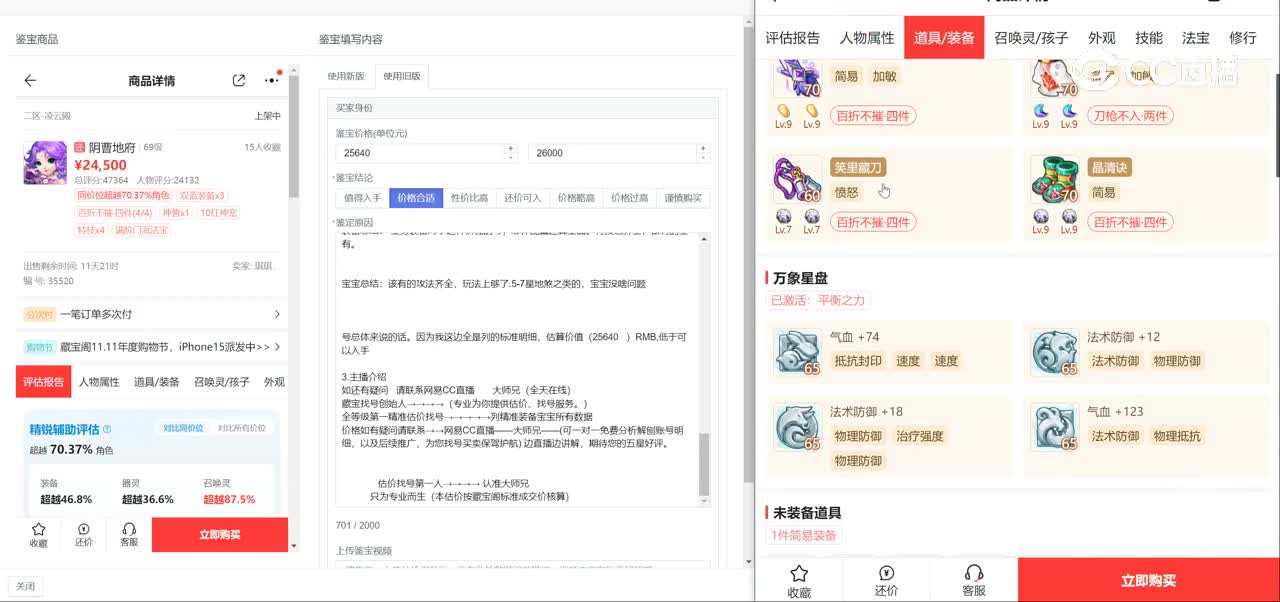Open 人物属性 tab in left panel

[x=99, y=382]
